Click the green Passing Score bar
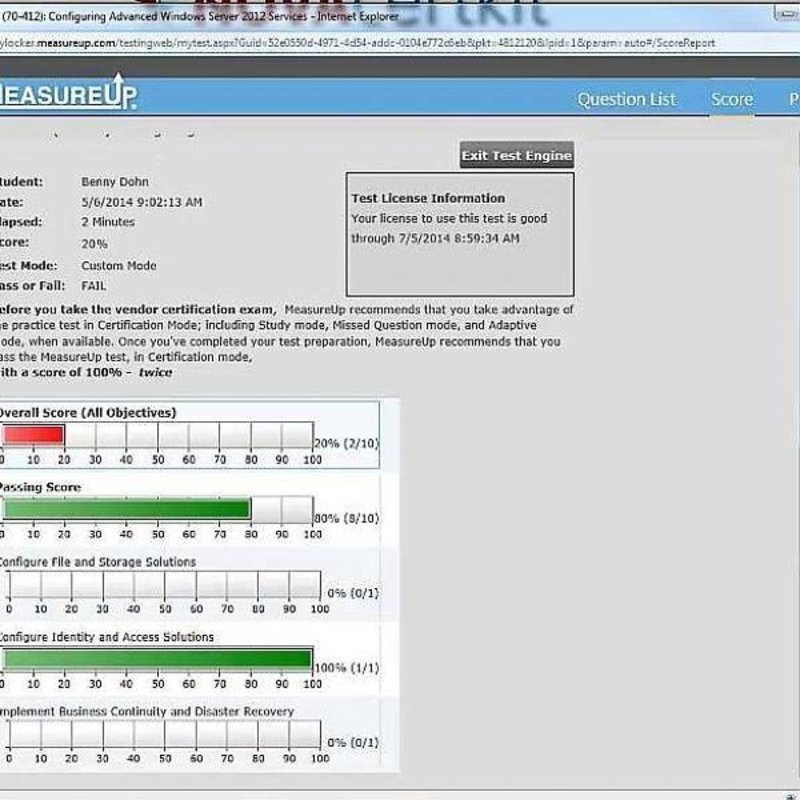 click(x=127, y=509)
